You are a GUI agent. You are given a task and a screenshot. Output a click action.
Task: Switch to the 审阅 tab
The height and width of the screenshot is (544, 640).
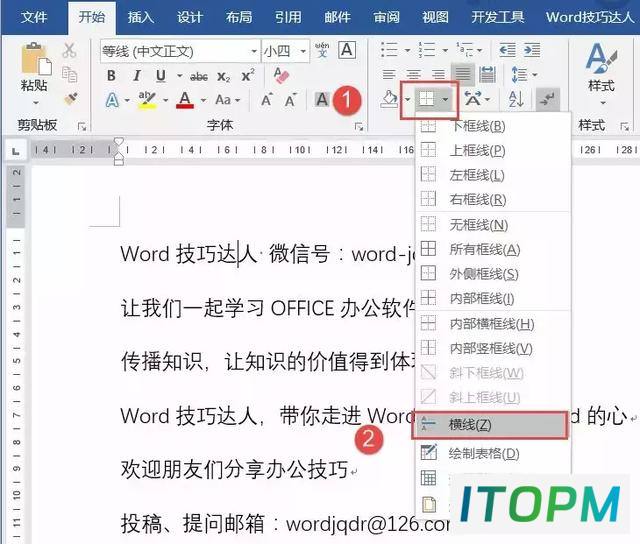point(386,17)
